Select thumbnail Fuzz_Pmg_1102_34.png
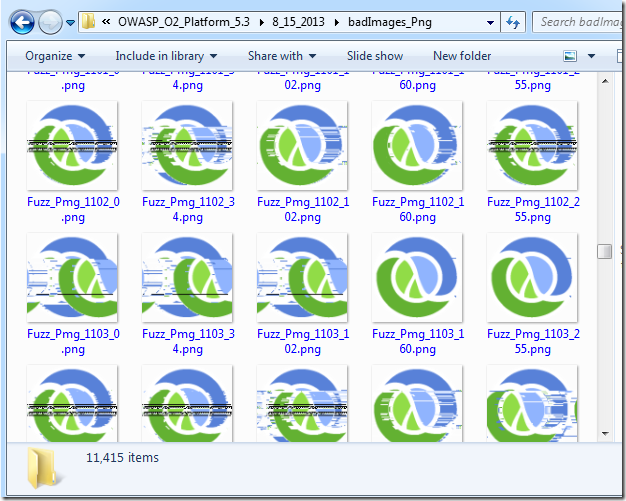Screen dimensions: 626x501 pyautogui.click(x=187, y=145)
